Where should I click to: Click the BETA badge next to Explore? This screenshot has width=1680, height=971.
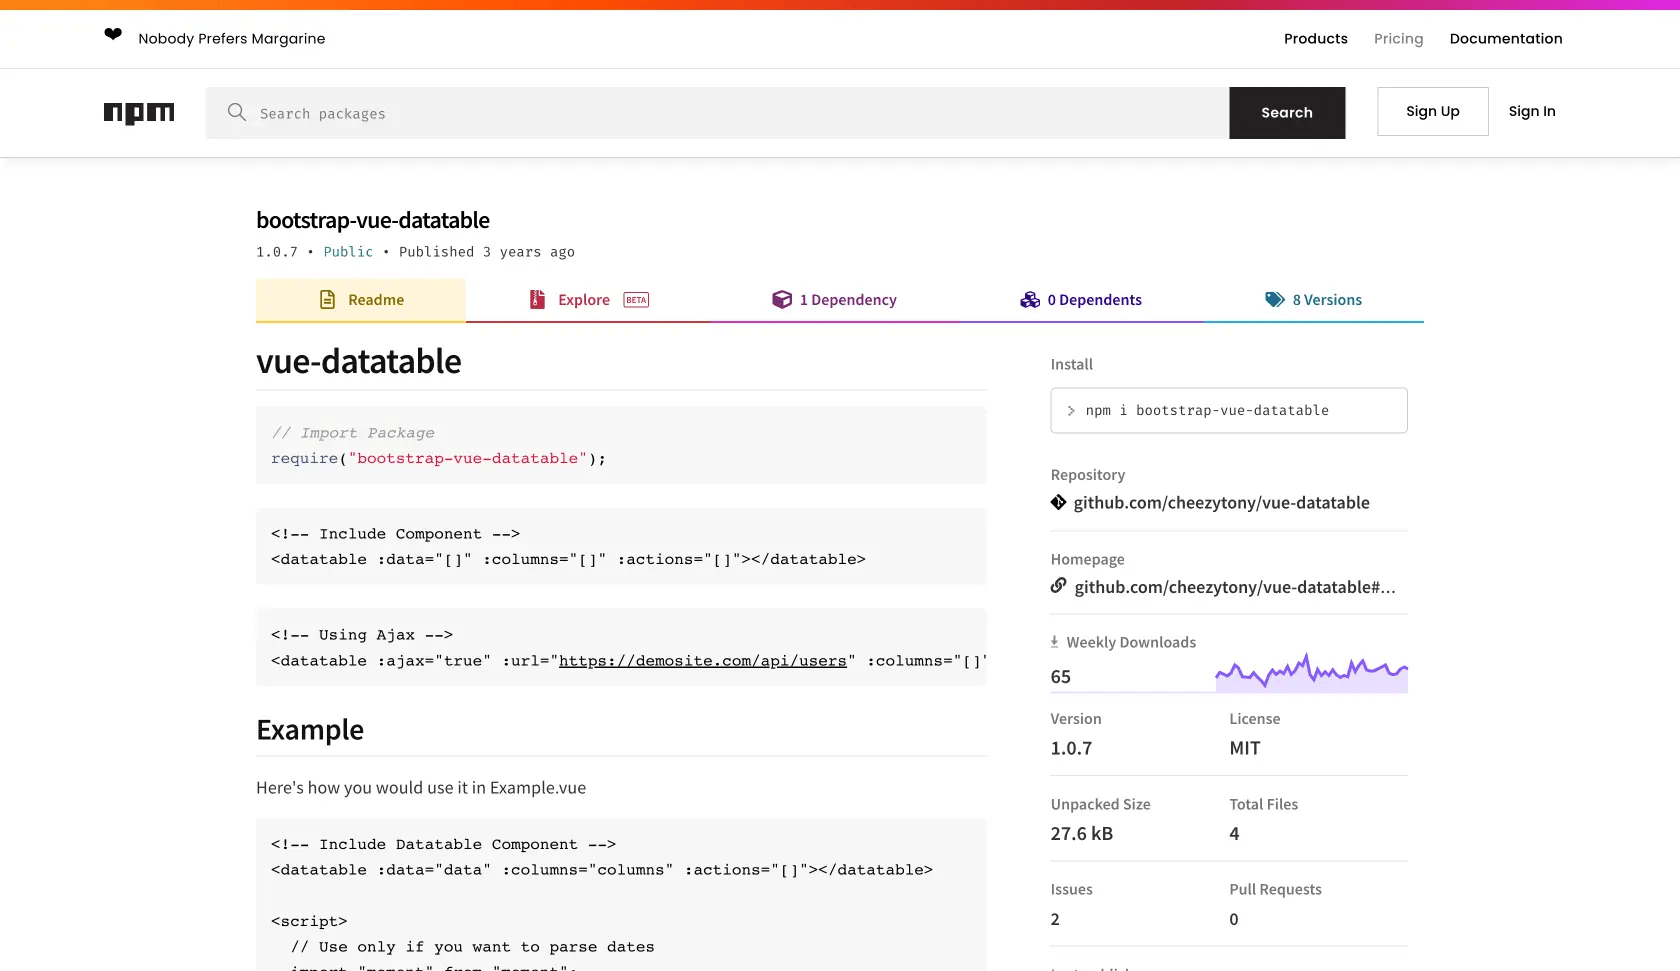pos(636,300)
